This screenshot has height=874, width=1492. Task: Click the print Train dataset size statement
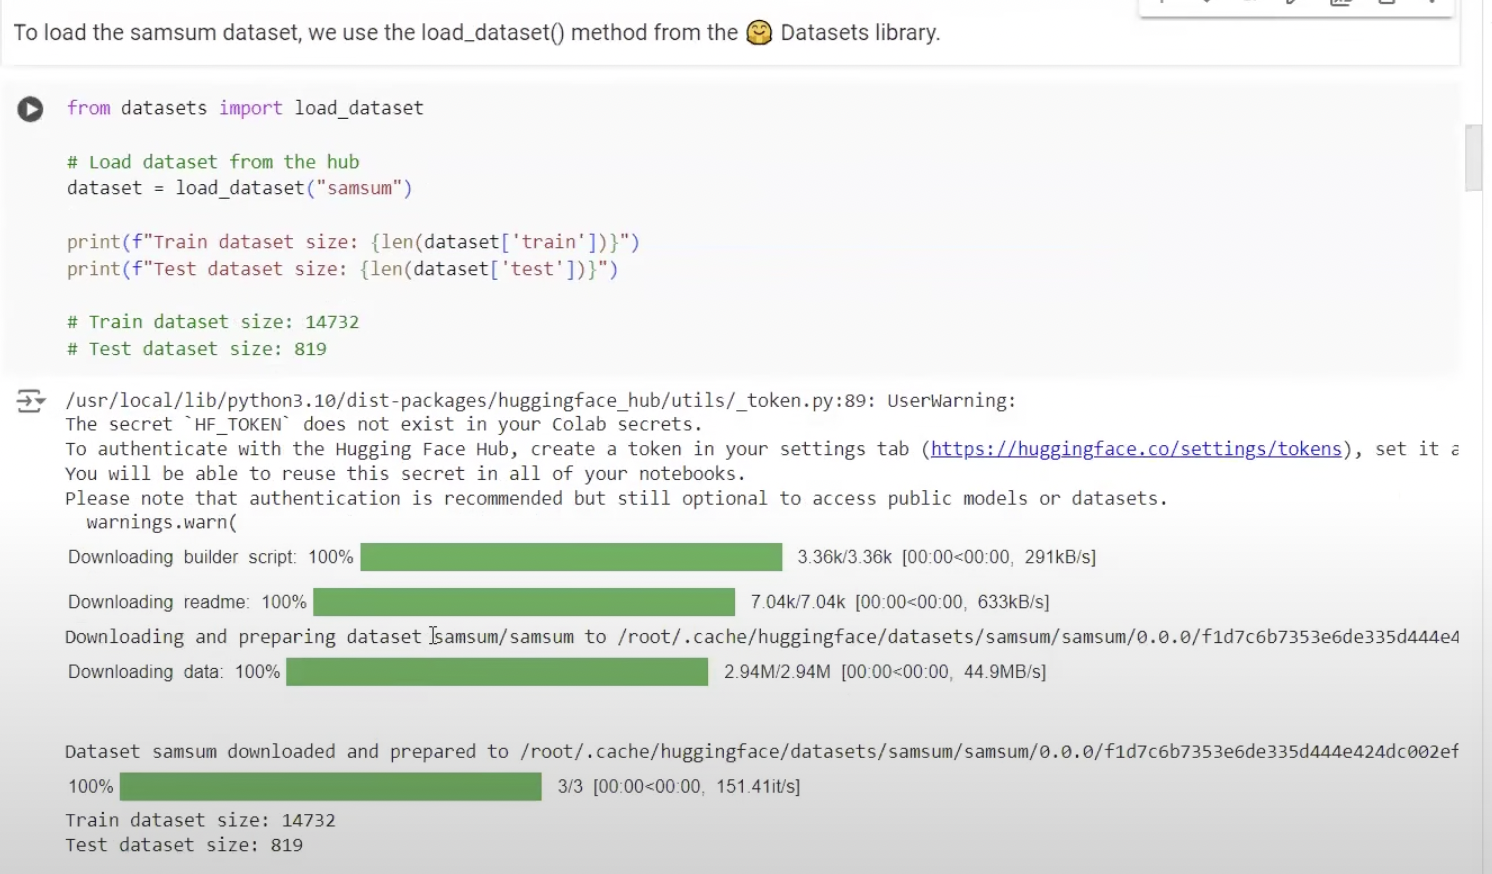(x=352, y=242)
